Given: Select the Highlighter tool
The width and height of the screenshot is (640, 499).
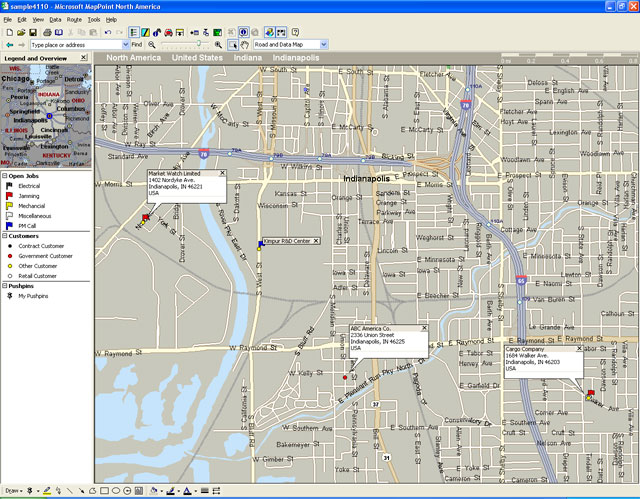Looking at the screenshot, I should click(47, 491).
